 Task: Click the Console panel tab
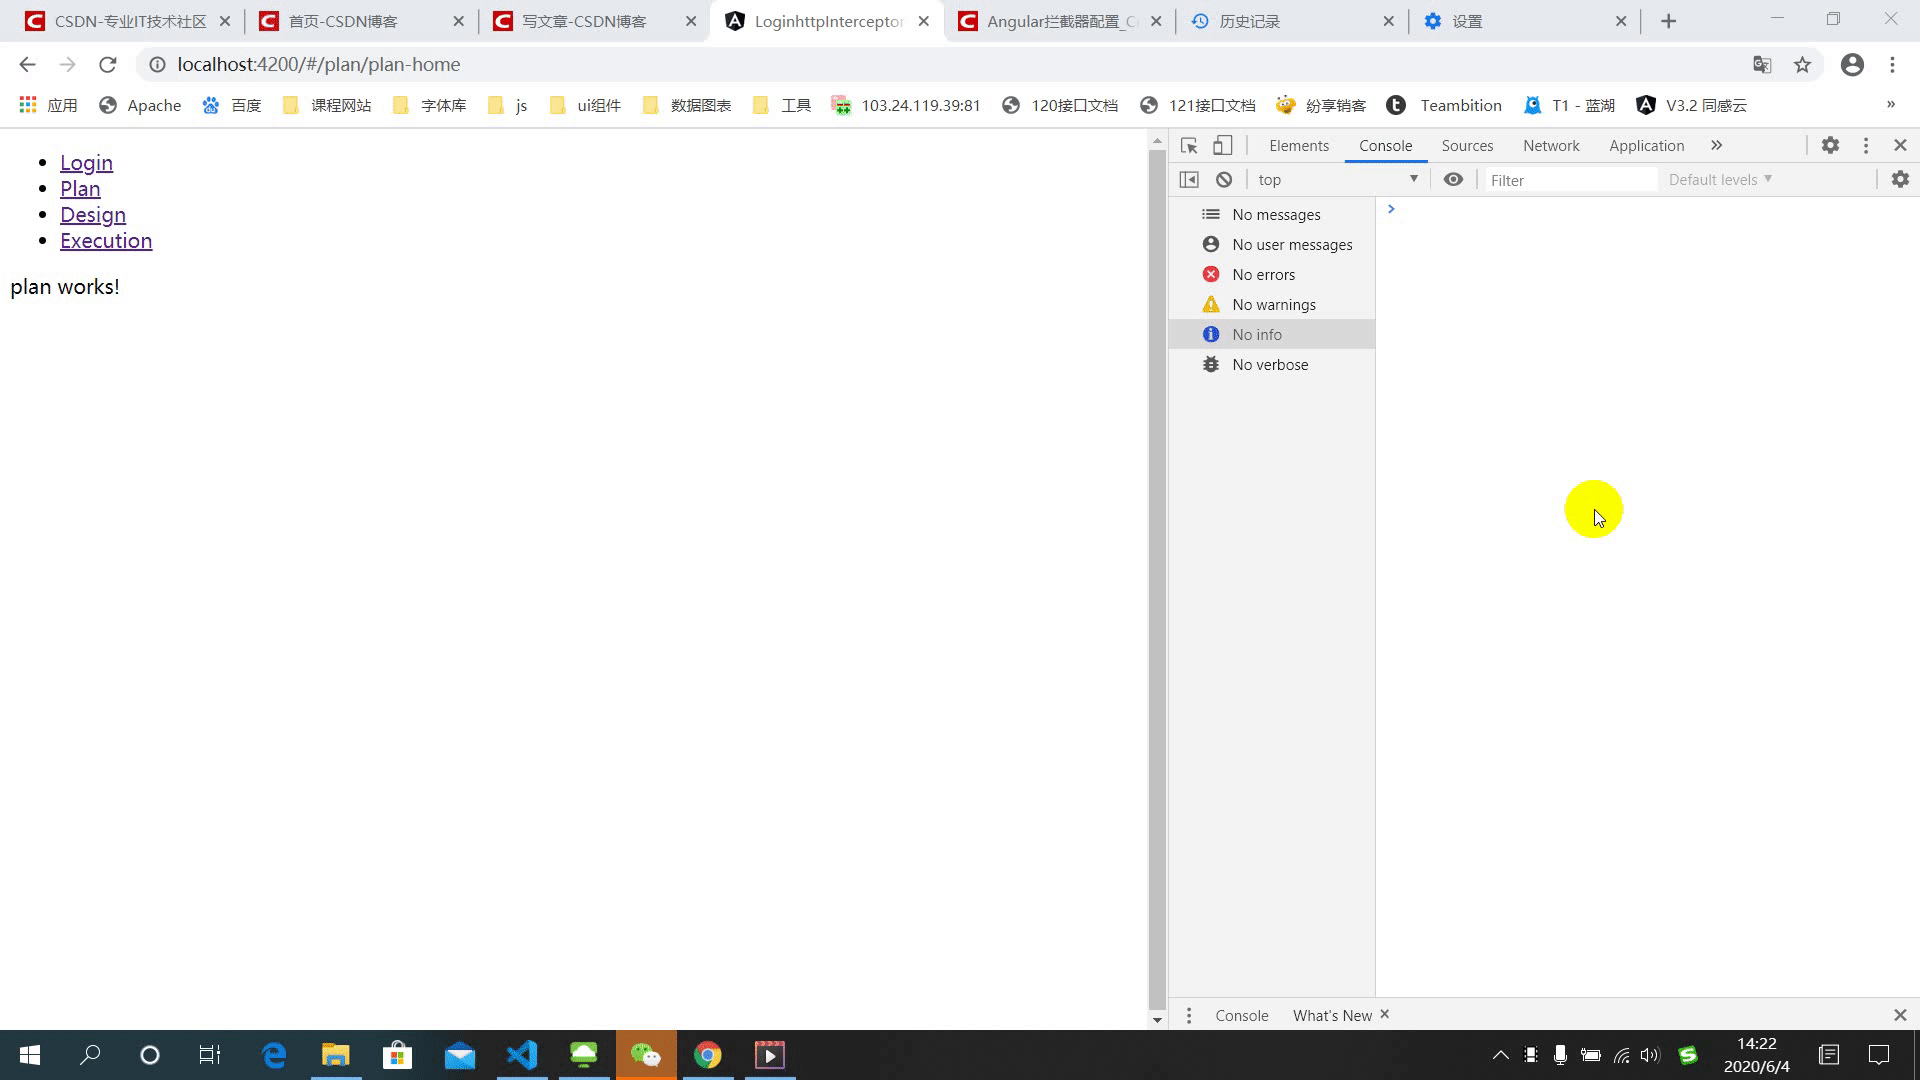1385,145
